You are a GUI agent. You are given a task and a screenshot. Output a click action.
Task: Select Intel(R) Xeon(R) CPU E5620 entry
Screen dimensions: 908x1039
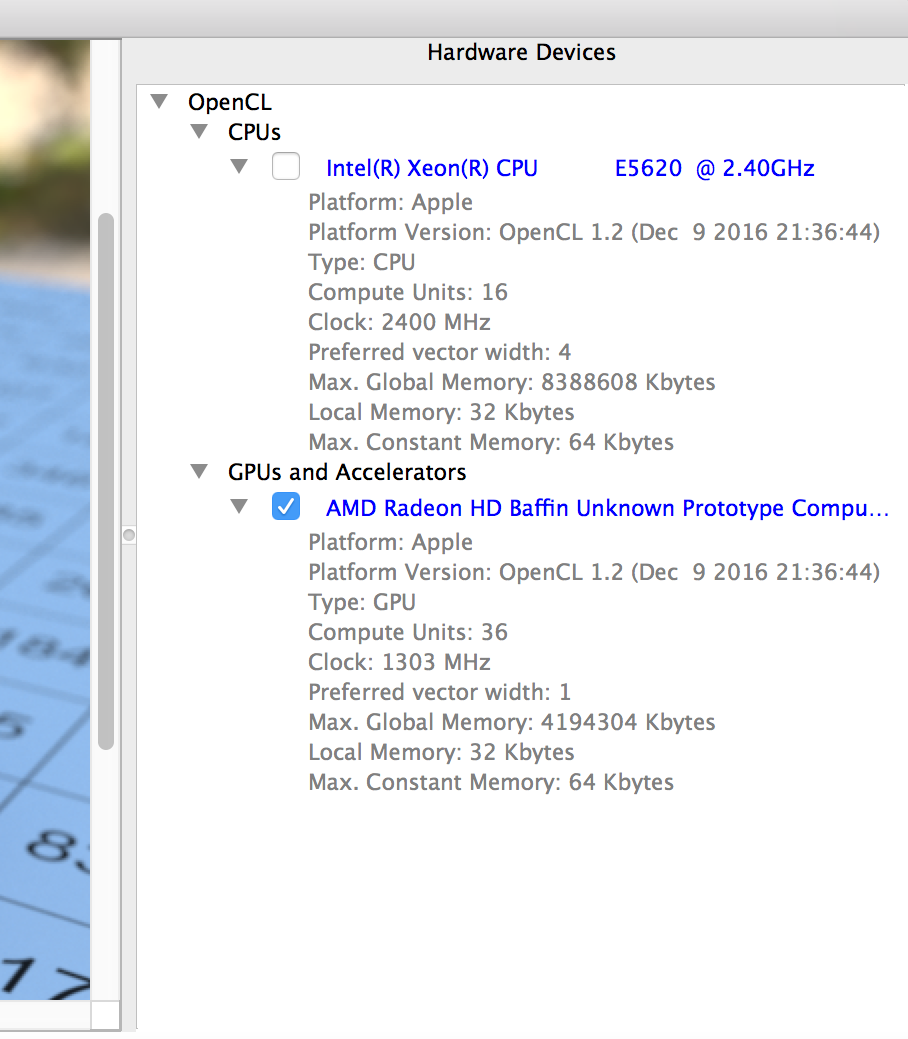(570, 168)
